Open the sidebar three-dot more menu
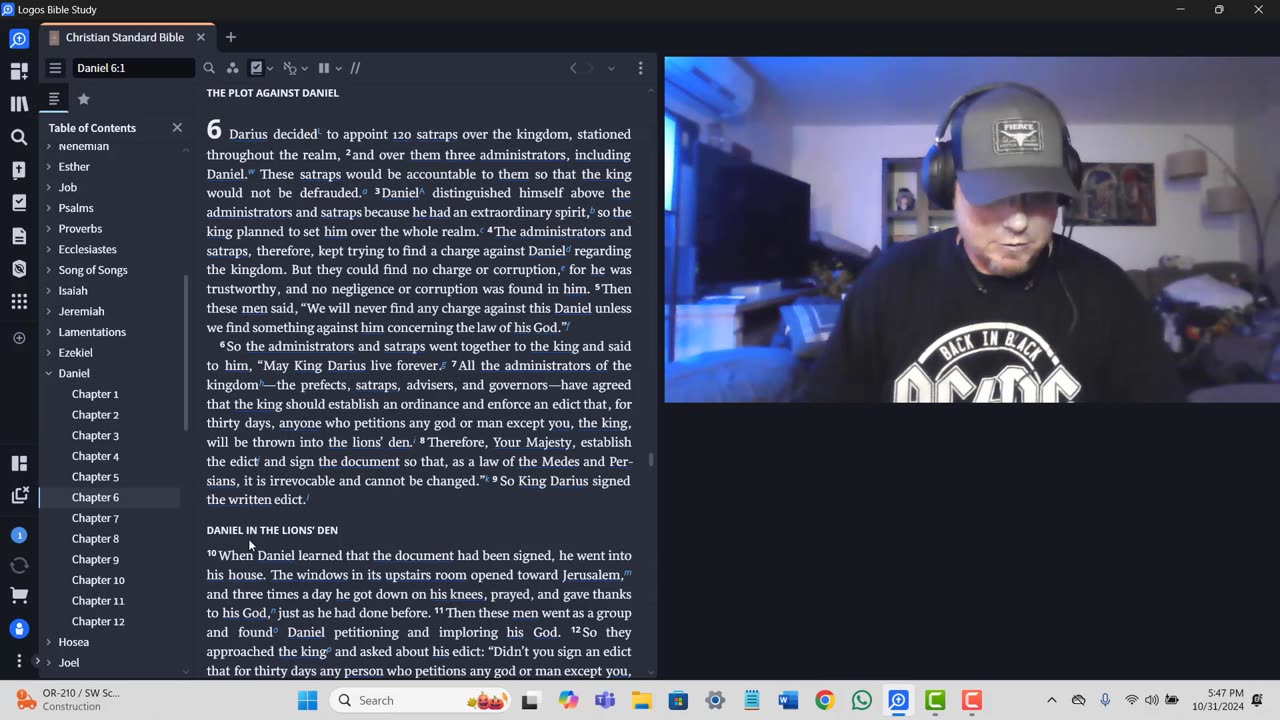 click(x=19, y=661)
